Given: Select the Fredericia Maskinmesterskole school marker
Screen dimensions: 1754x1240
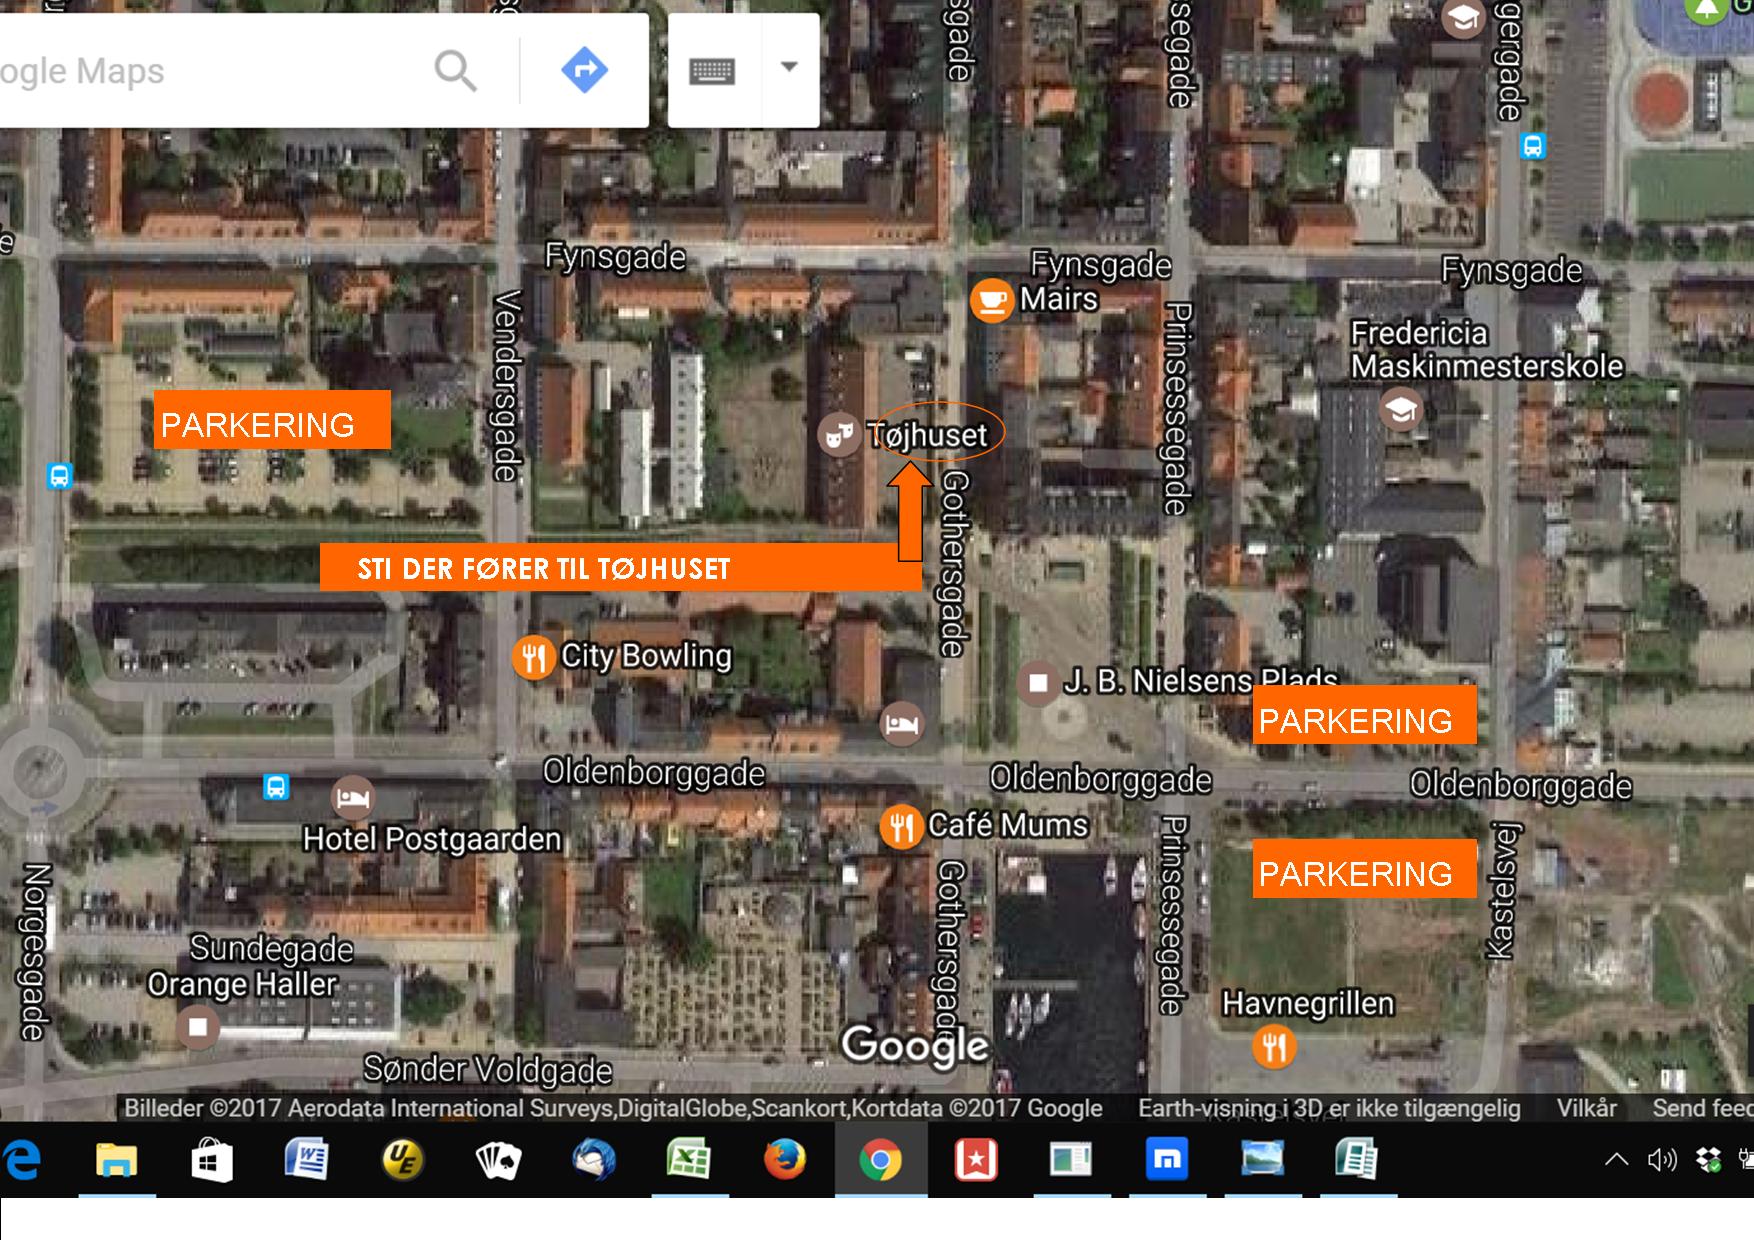Looking at the screenshot, I should 1401,409.
